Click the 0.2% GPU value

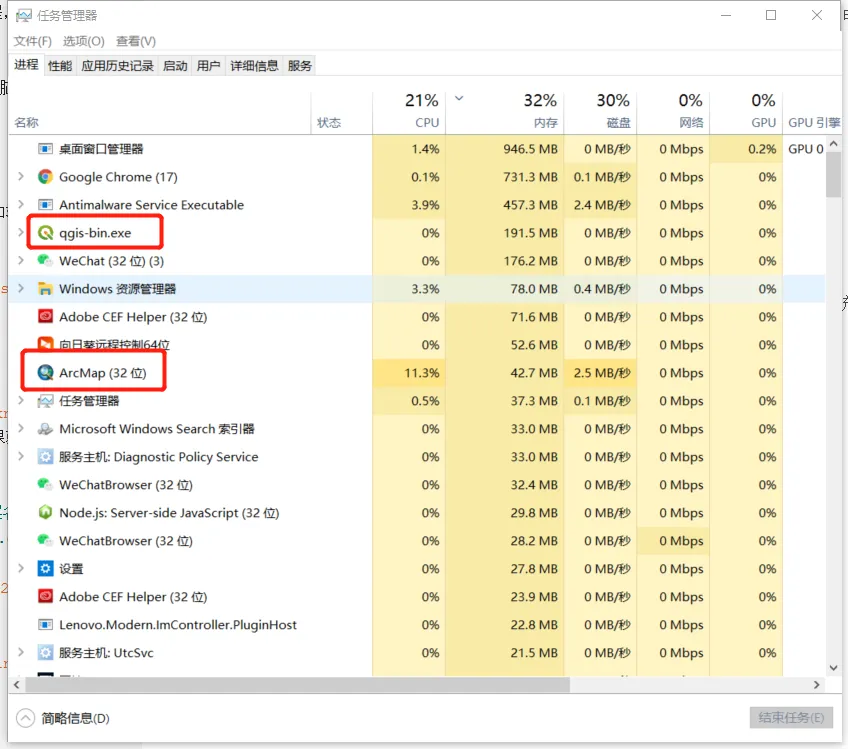[x=762, y=149]
